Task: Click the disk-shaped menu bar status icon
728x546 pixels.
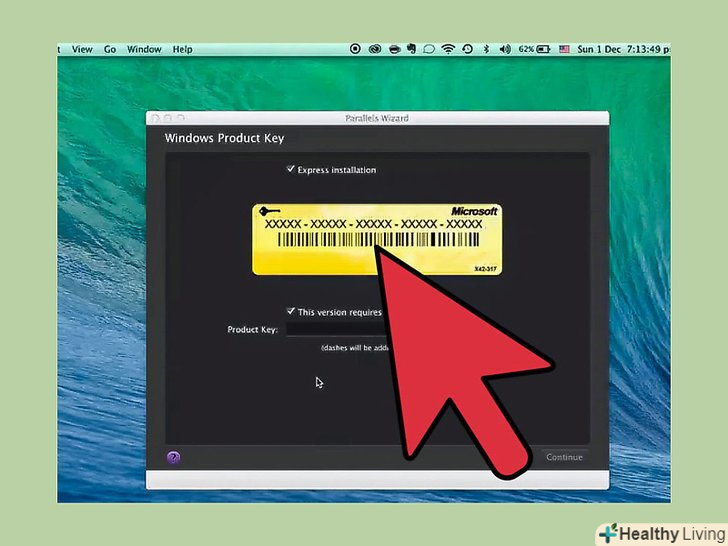Action: (395, 49)
